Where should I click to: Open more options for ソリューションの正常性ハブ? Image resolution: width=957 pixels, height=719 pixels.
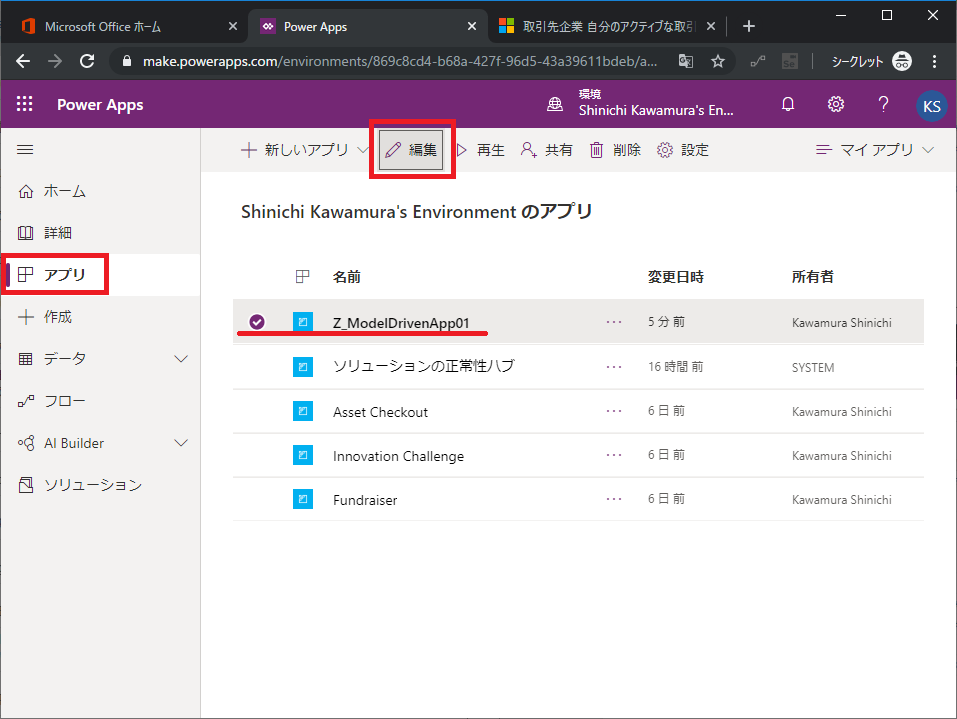coord(614,367)
